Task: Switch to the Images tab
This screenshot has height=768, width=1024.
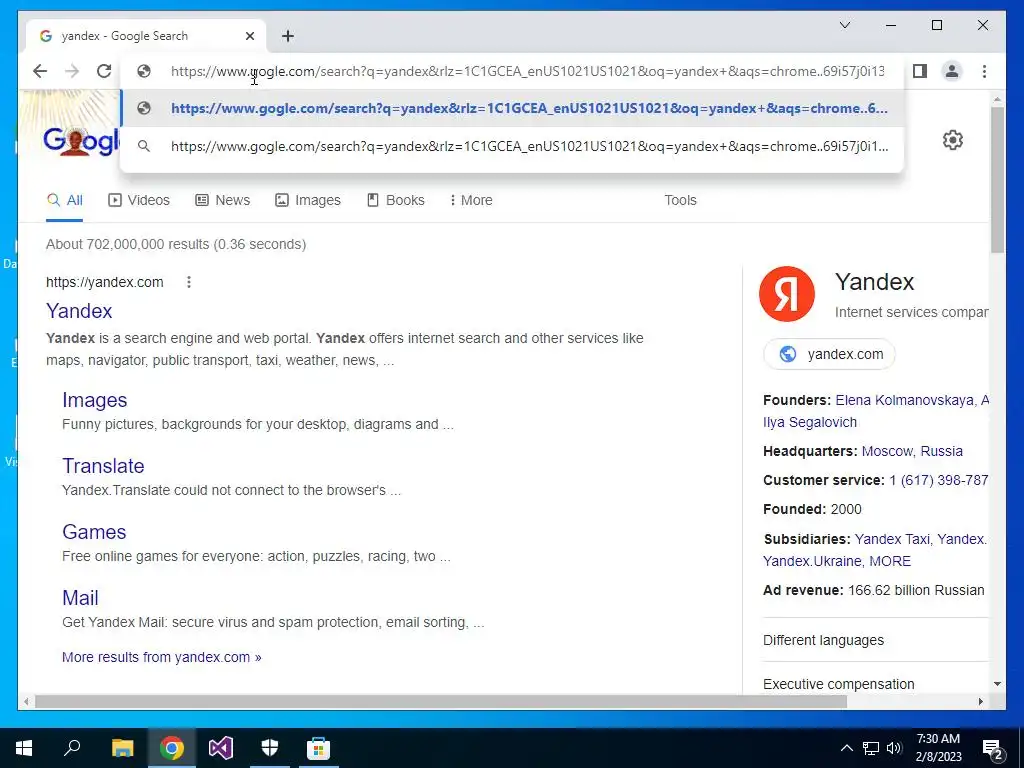Action: [x=308, y=200]
